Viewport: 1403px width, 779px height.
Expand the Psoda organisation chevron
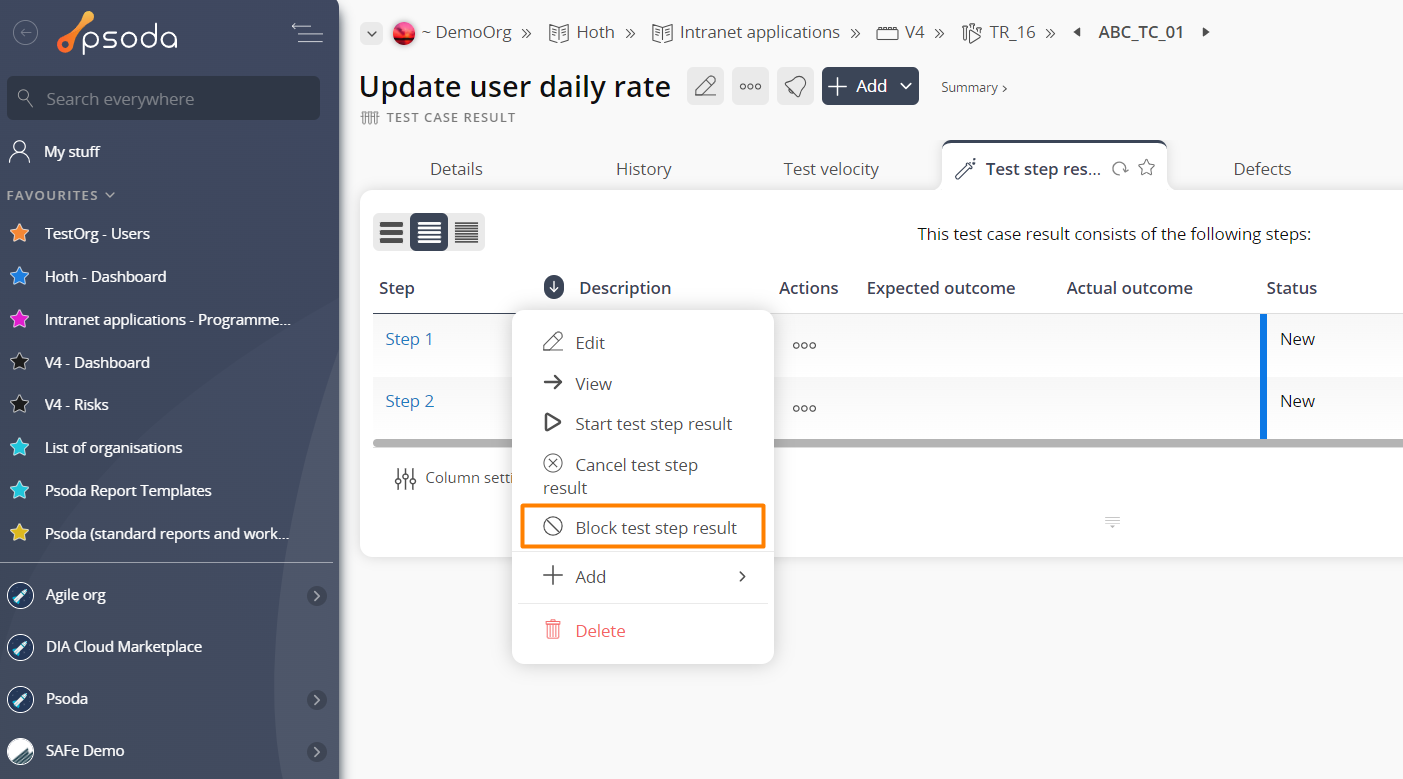click(x=316, y=699)
